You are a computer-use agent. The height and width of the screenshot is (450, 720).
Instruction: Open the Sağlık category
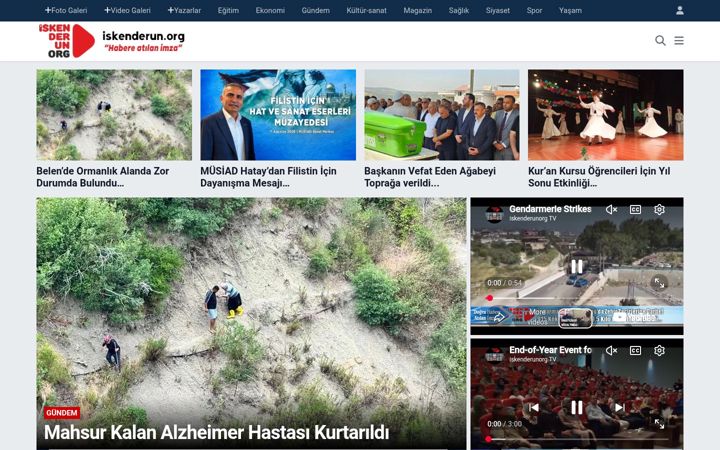459,10
